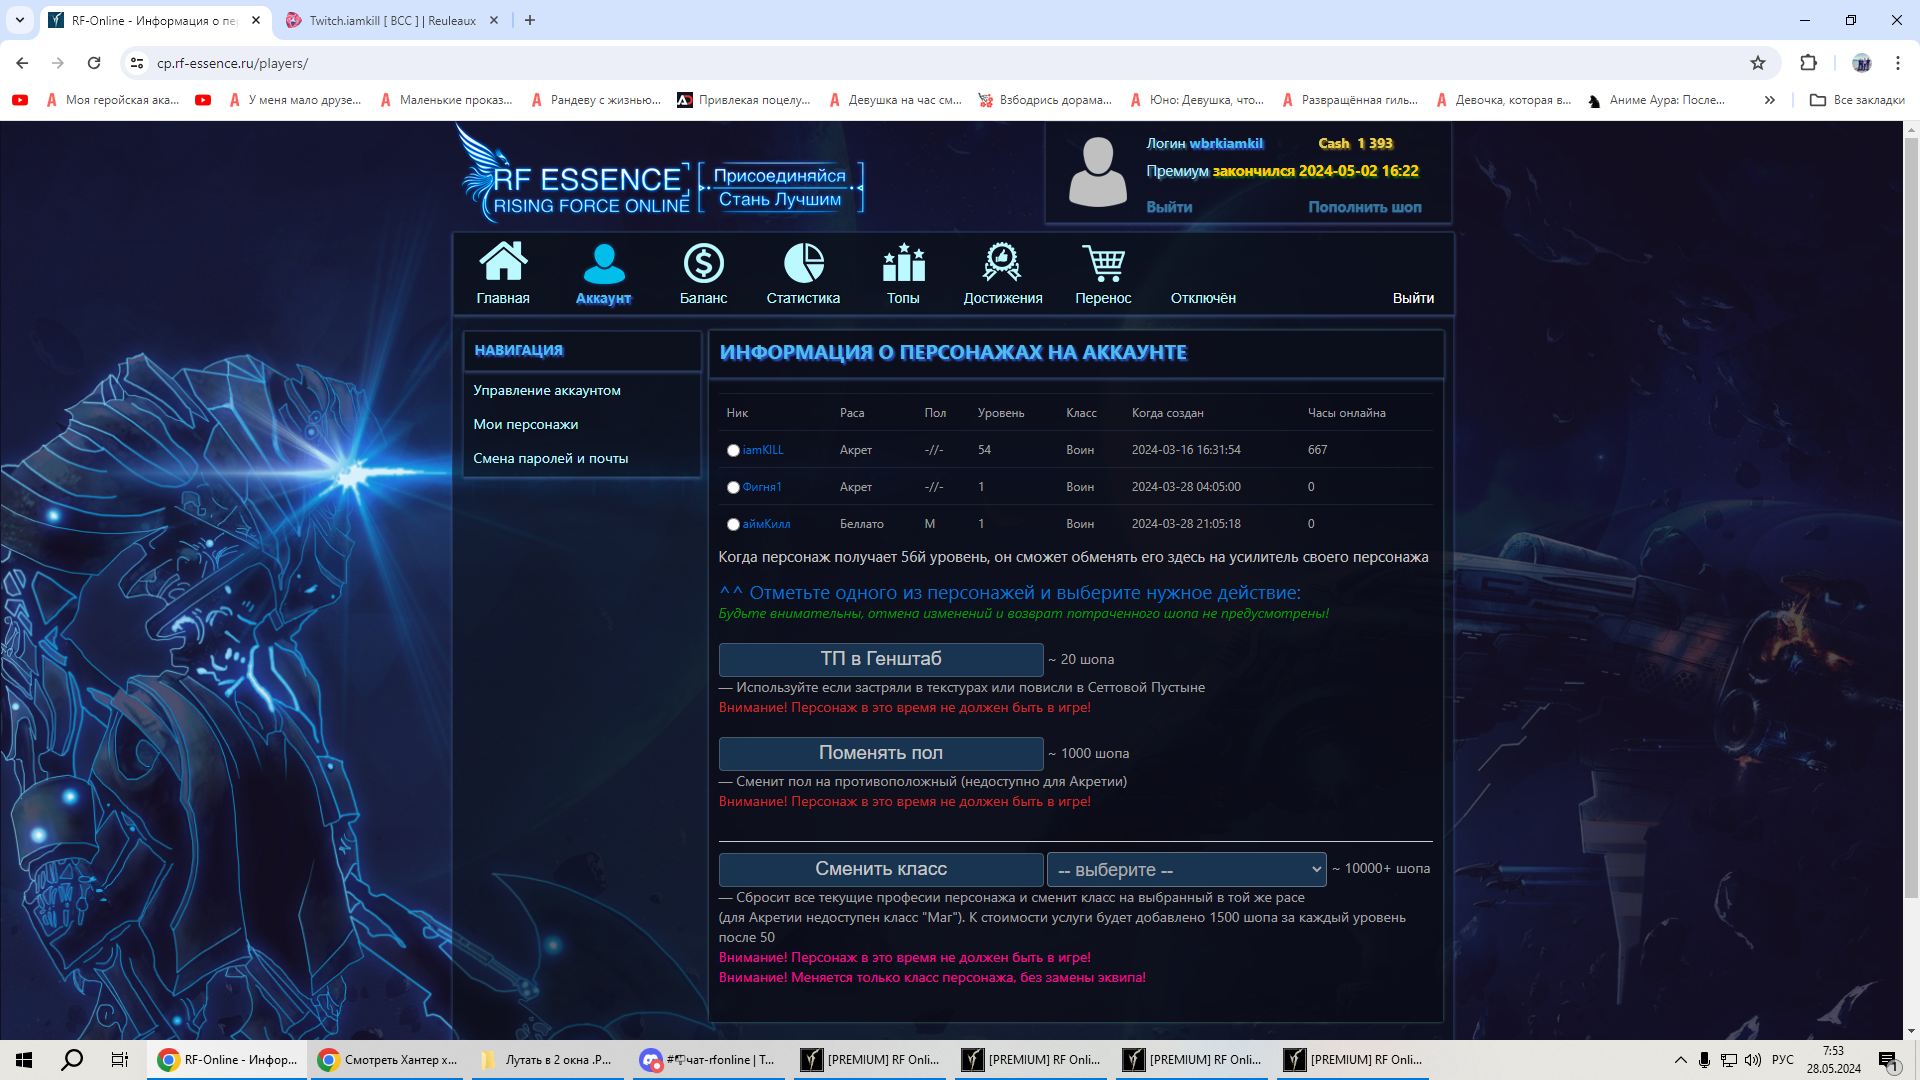The image size is (1920, 1080).
Task: Click the Аккаунт person icon
Action: click(x=603, y=263)
